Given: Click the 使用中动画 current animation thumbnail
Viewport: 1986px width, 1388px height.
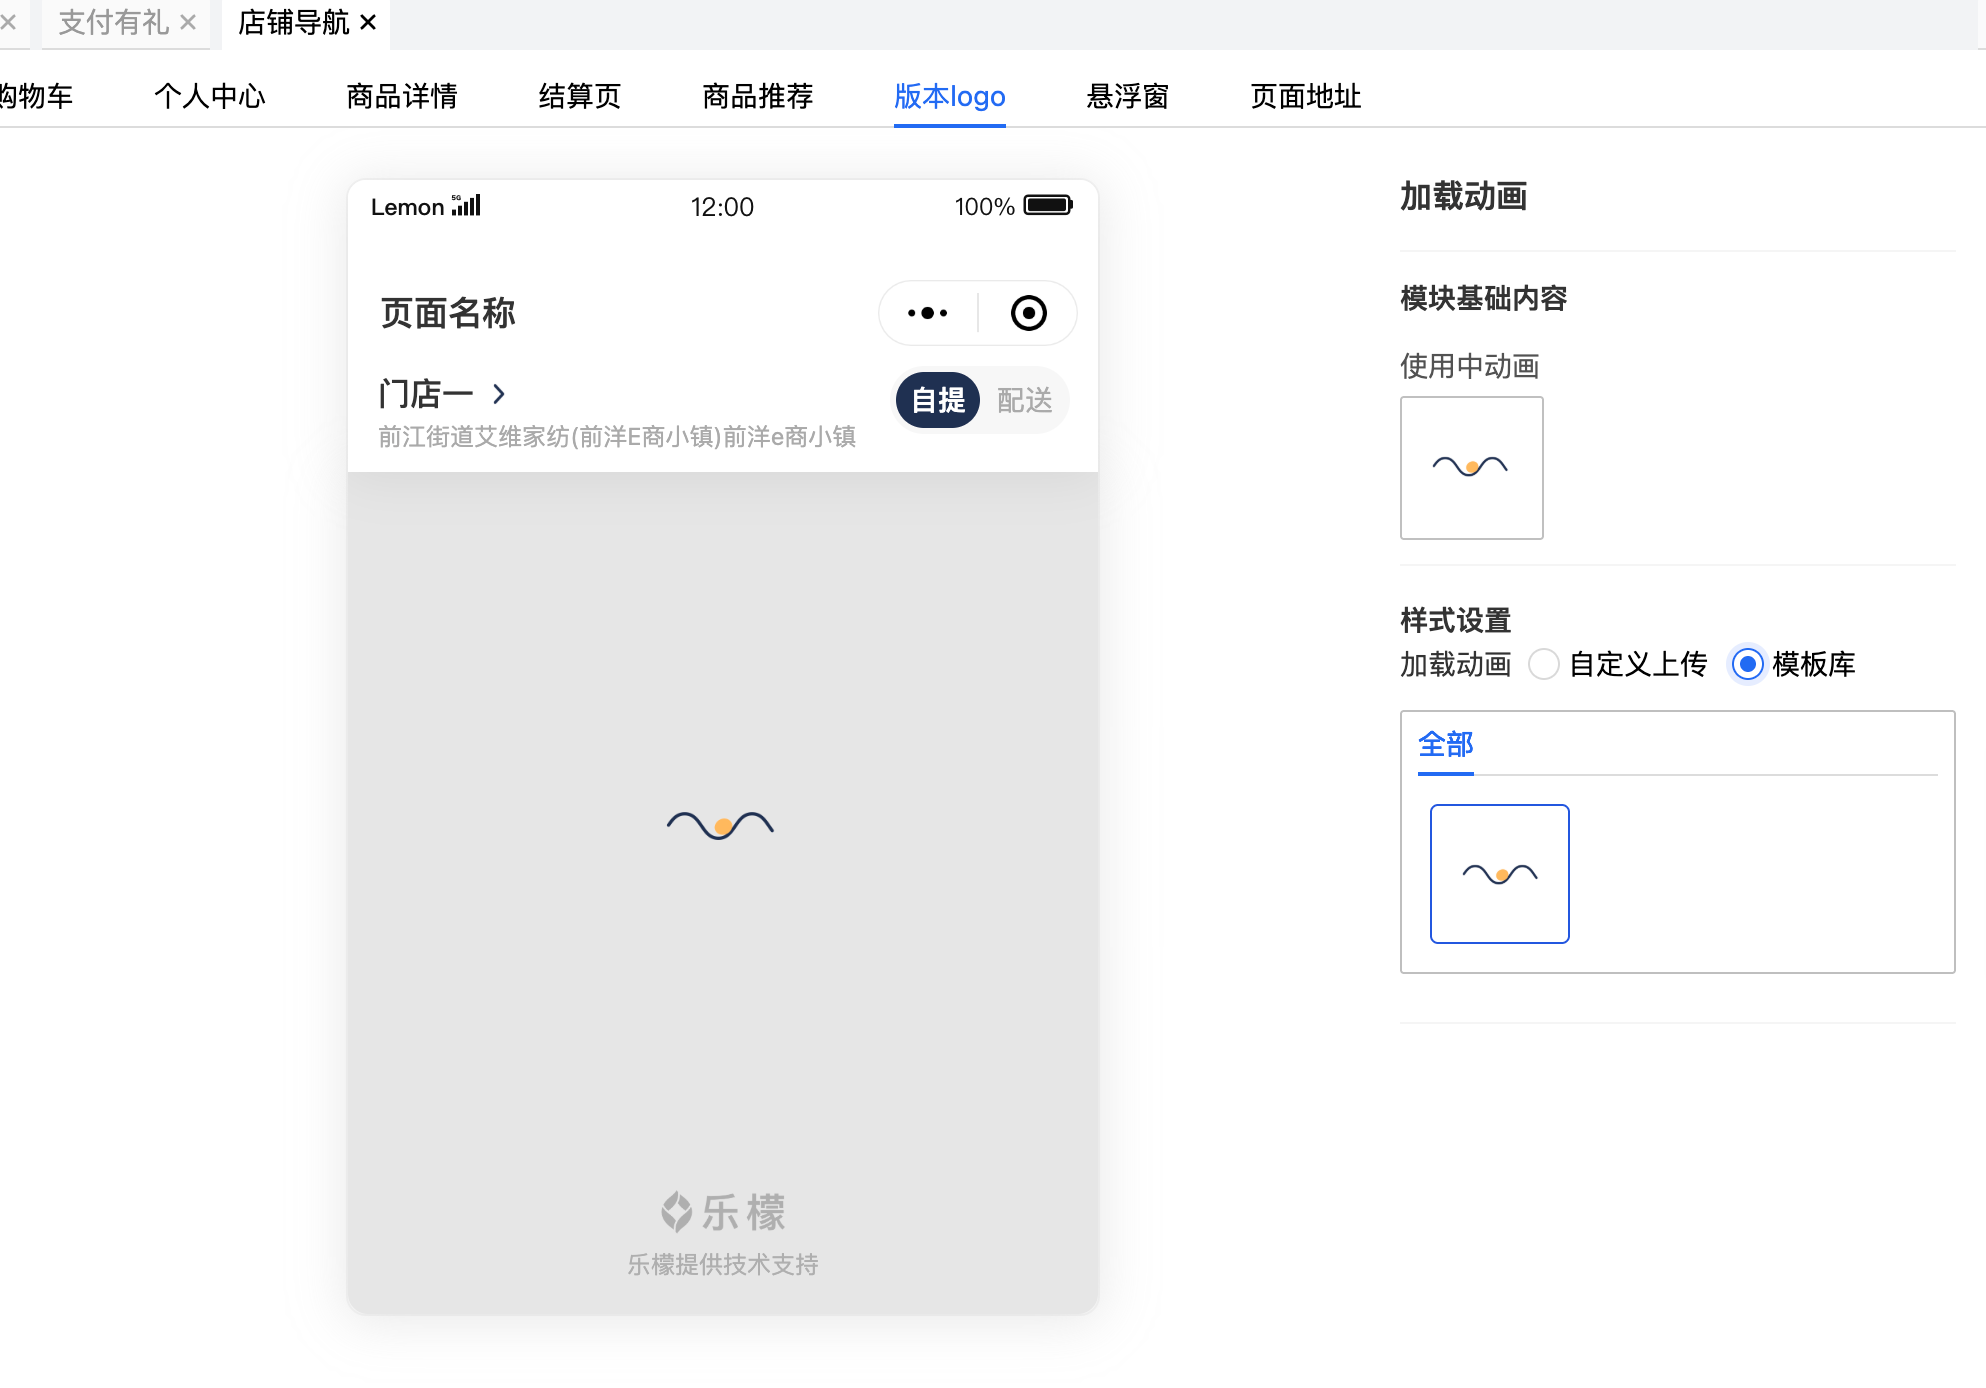Looking at the screenshot, I should tap(1471, 467).
